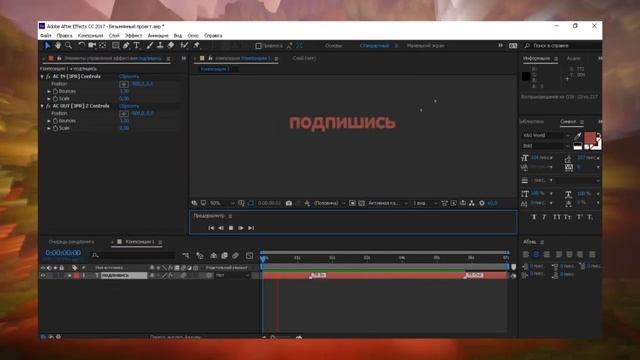Image resolution: width=640 pixels, height=360 pixels.
Task: Toggle Scale stopwatch under AC OUT Controls
Action: [55, 128]
